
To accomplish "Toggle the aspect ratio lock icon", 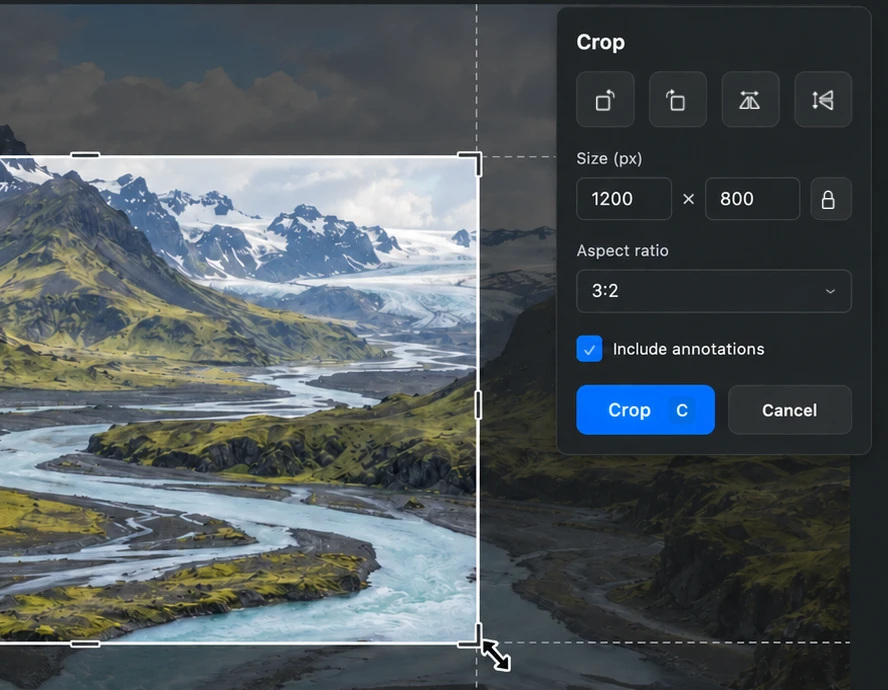I will 830,199.
